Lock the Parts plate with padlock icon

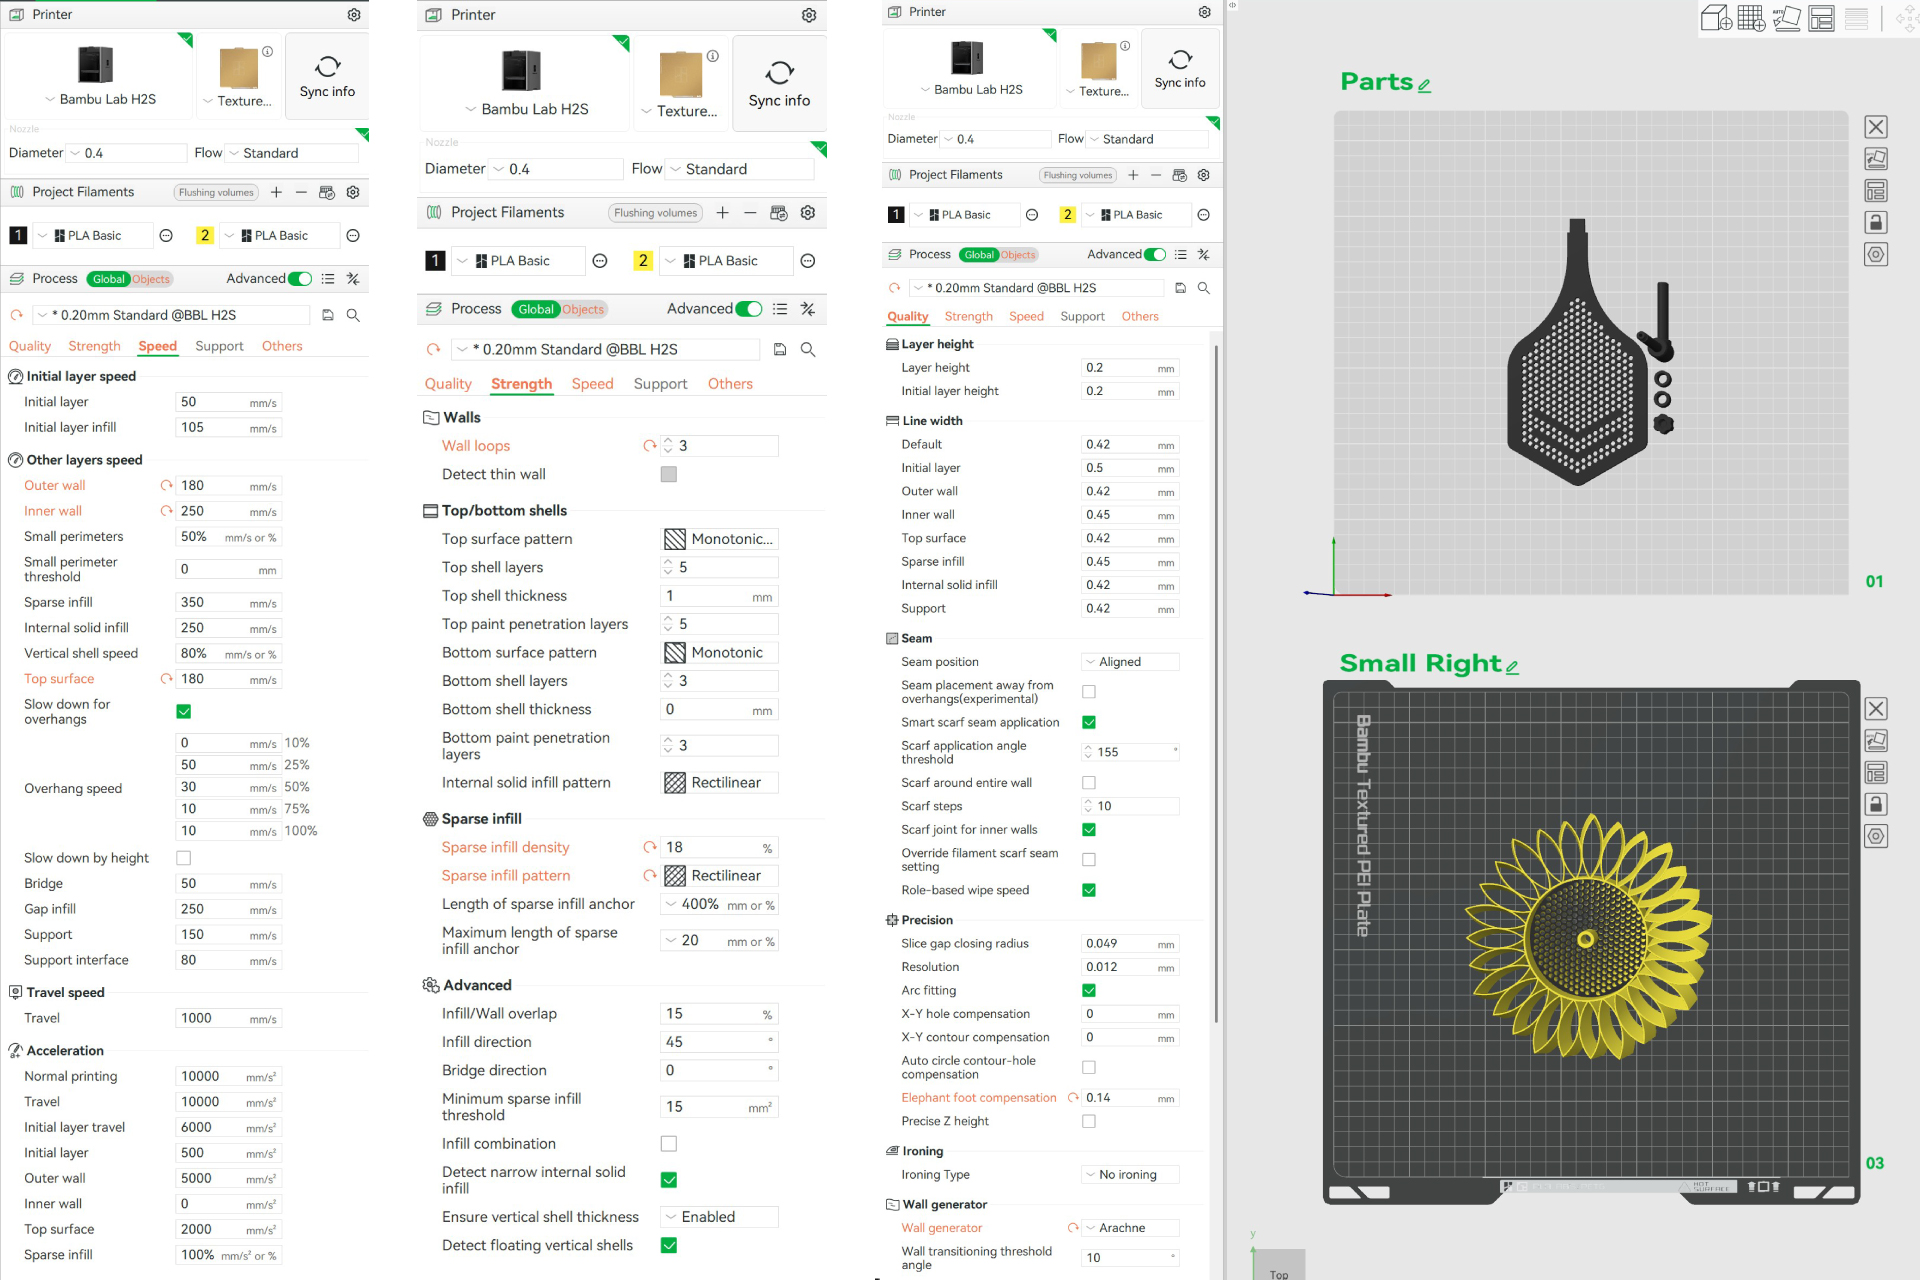pos(1876,222)
